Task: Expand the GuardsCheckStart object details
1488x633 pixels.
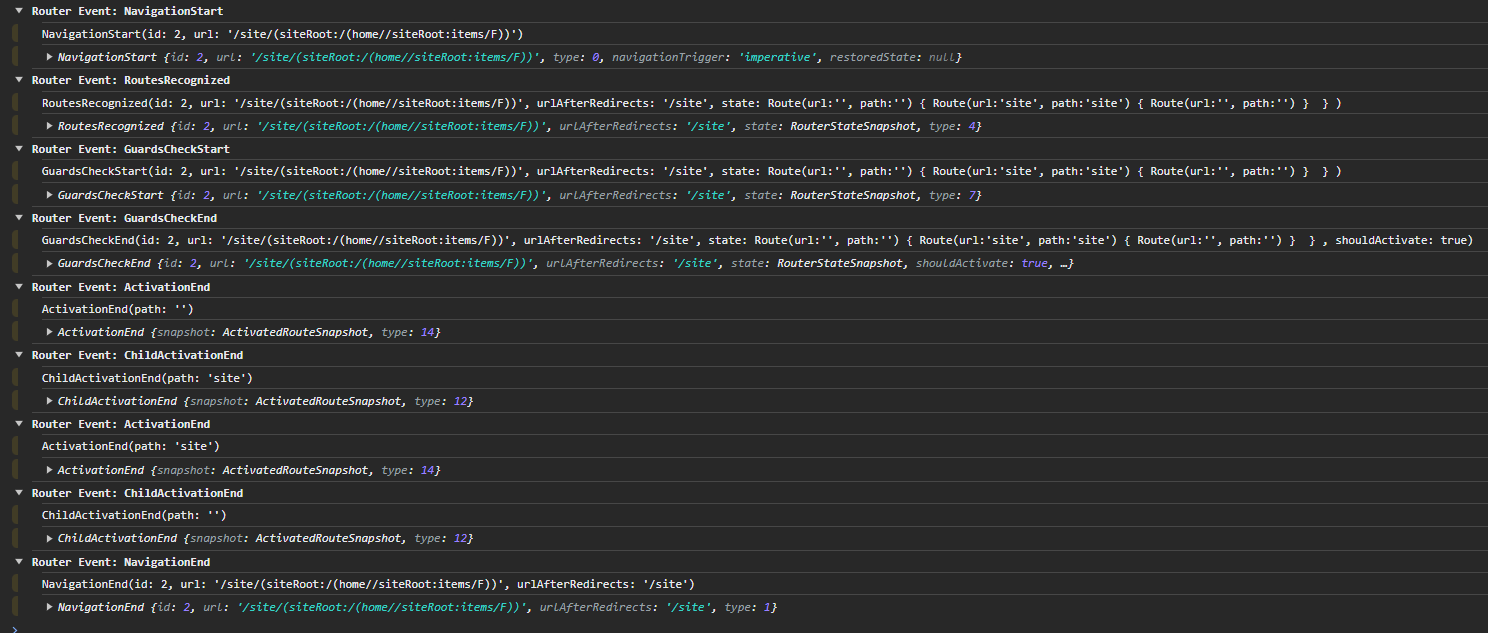Action: coord(49,194)
